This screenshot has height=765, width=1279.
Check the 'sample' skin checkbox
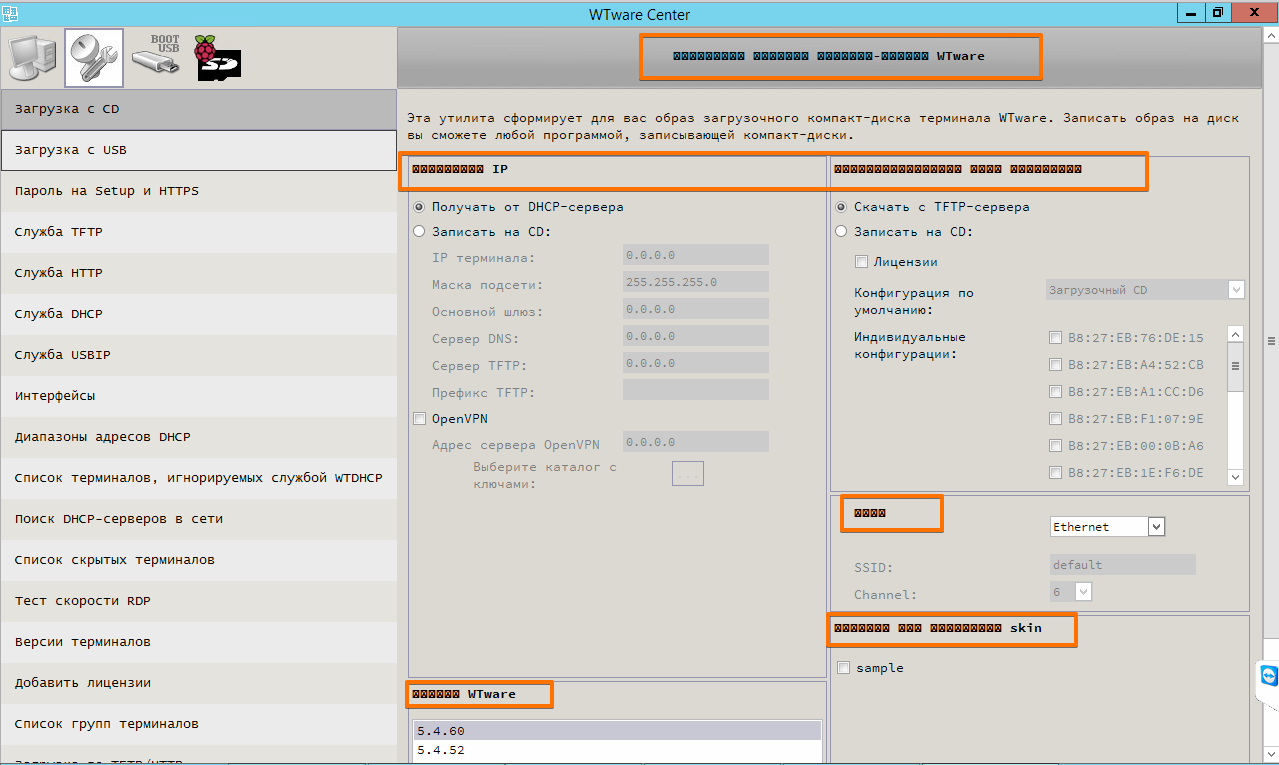pos(844,668)
